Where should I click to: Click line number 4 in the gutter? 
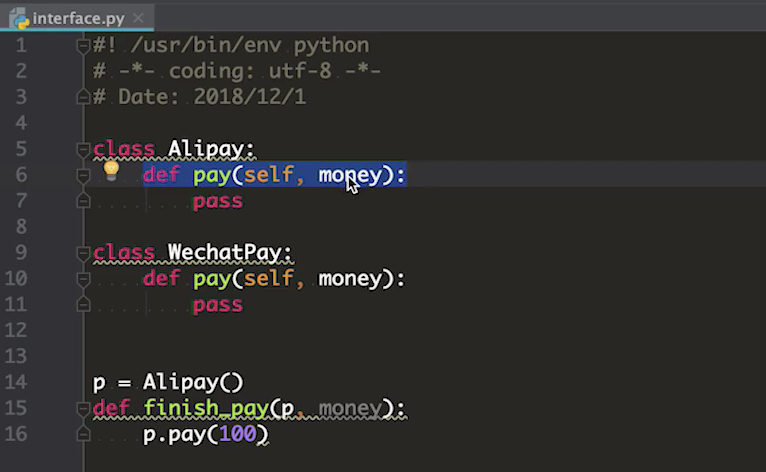21,123
